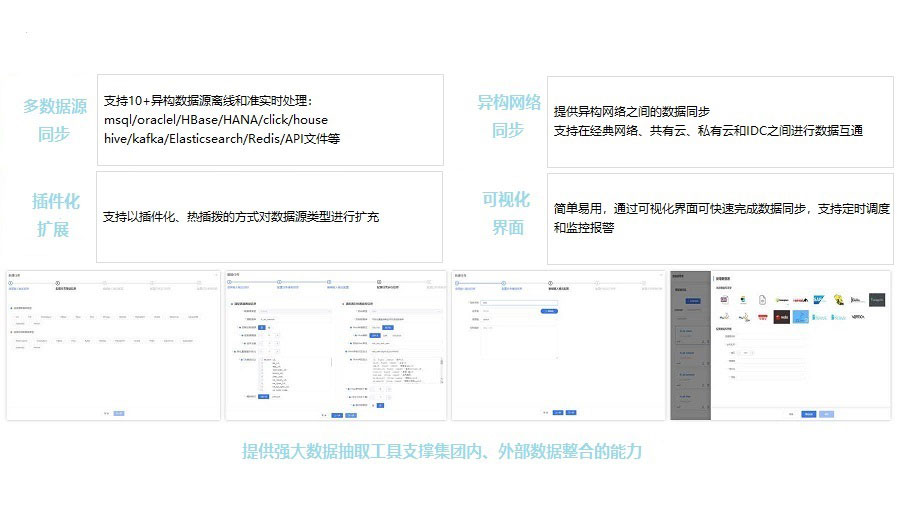The width and height of the screenshot is (897, 512).
Task: Click the scrollbar of the field mapping list
Action: [442, 371]
